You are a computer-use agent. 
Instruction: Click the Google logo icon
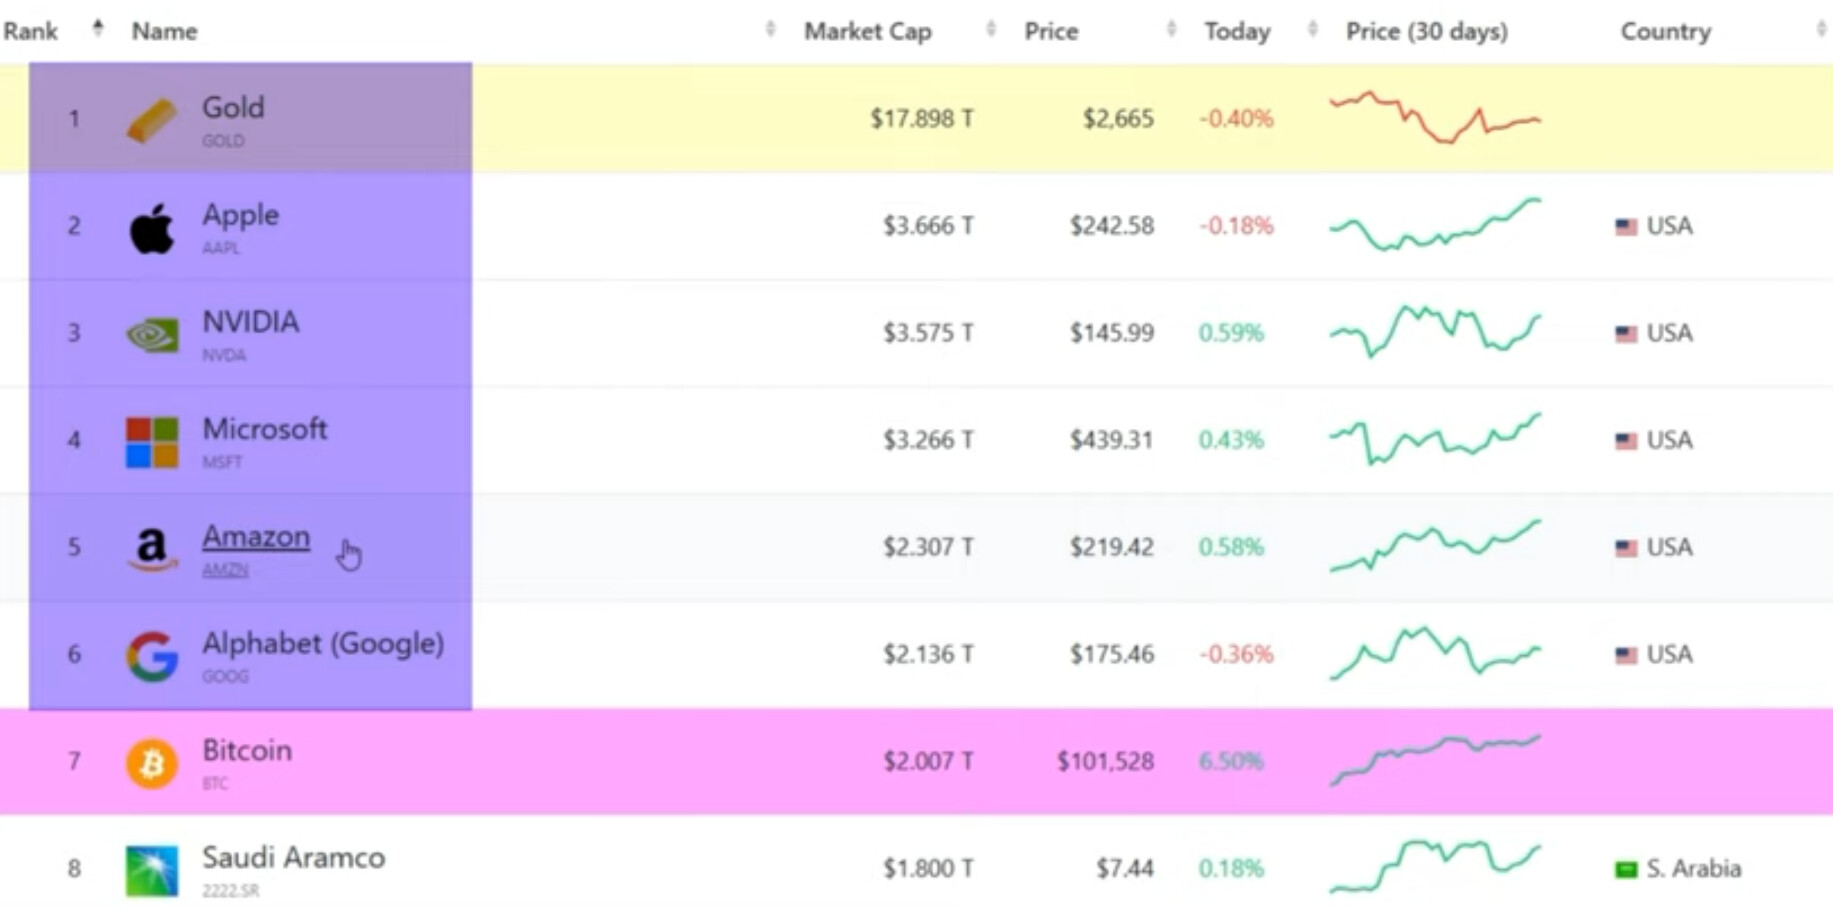[152, 656]
